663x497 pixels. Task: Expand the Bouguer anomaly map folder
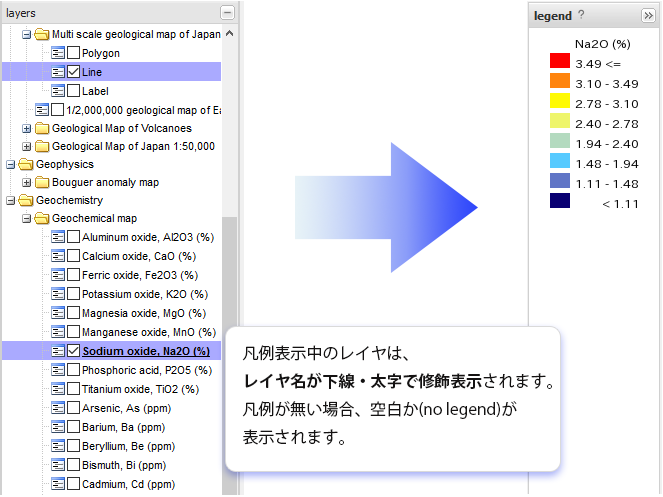(x=27, y=182)
